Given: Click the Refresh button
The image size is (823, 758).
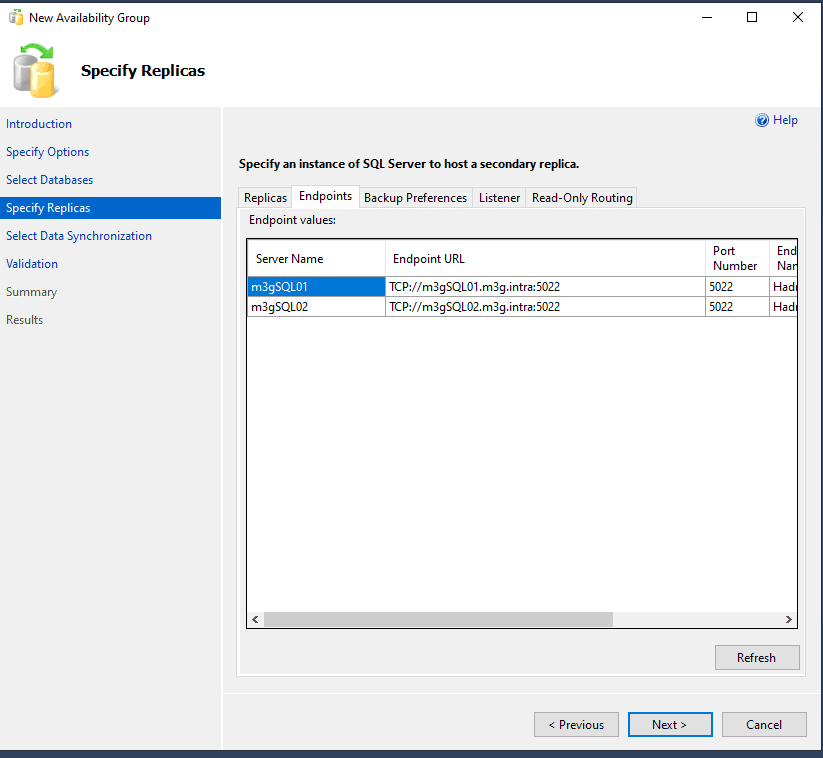Looking at the screenshot, I should (x=757, y=658).
